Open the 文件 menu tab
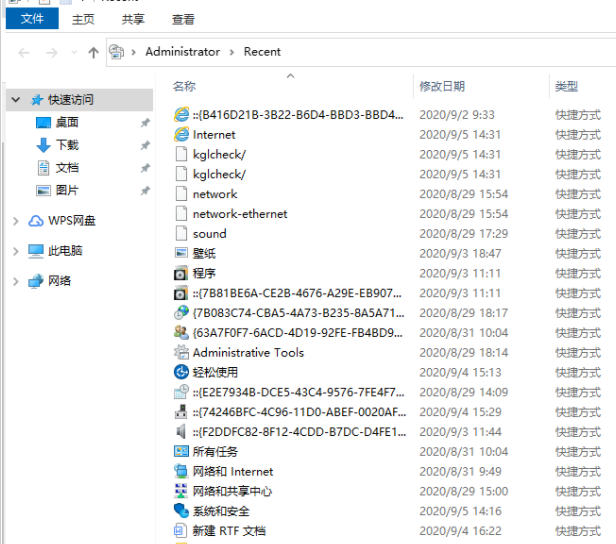The height and width of the screenshot is (544, 616). pos(32,19)
